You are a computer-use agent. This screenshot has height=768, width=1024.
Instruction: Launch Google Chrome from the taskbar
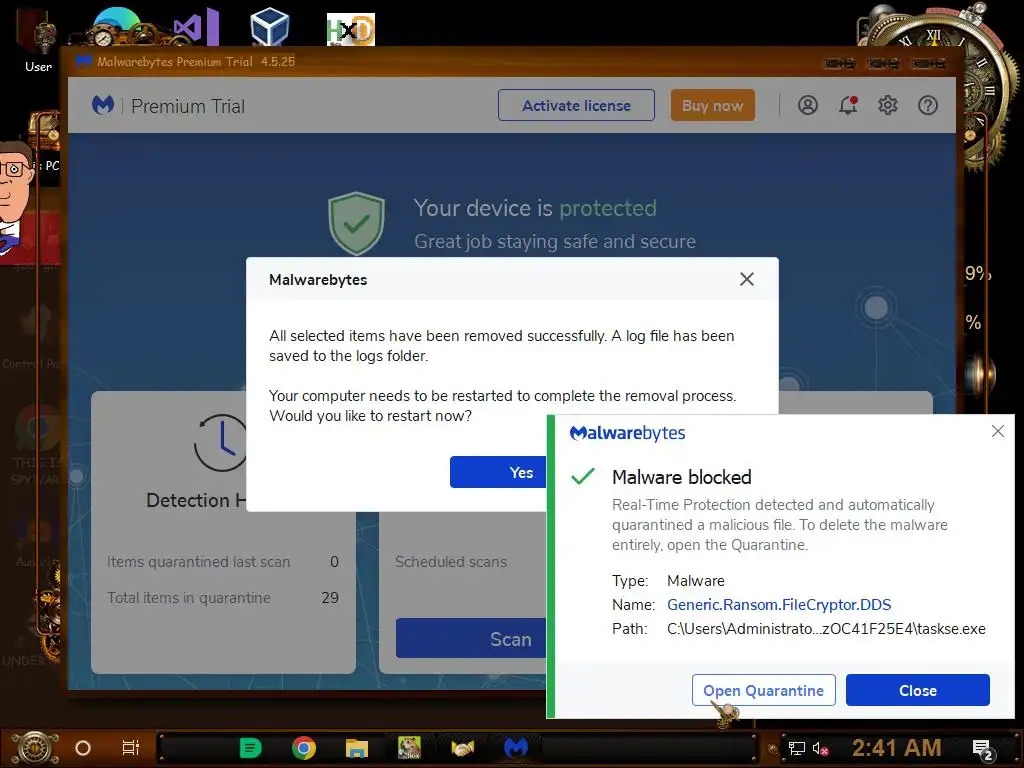point(304,748)
